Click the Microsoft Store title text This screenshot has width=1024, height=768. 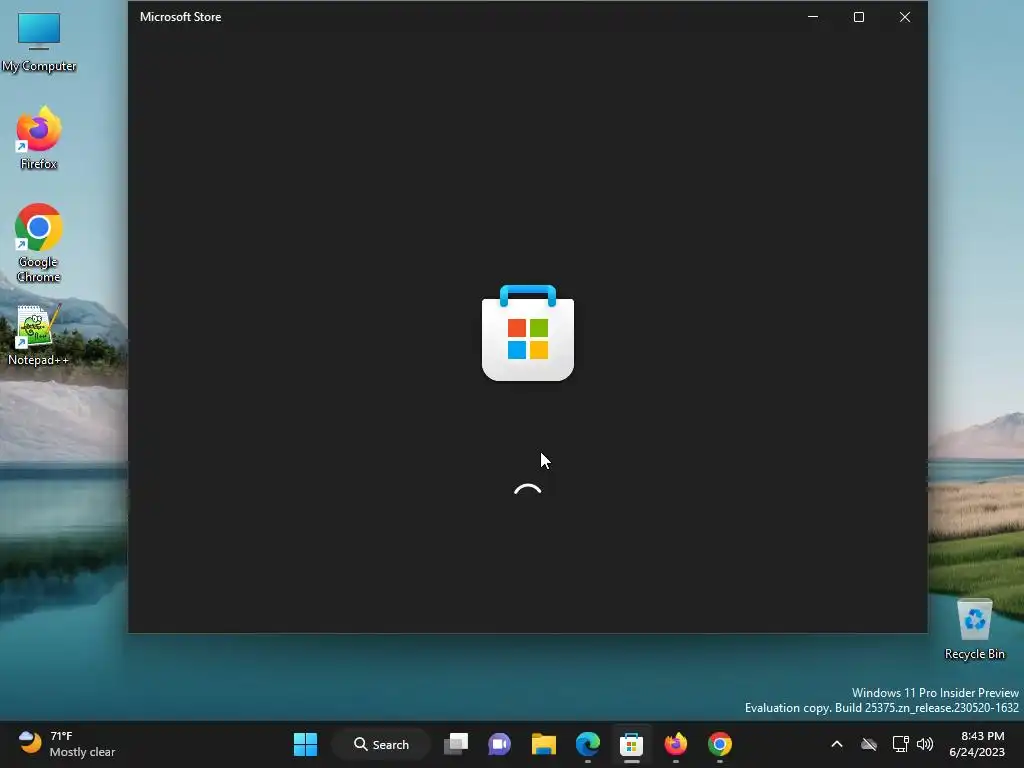point(180,17)
